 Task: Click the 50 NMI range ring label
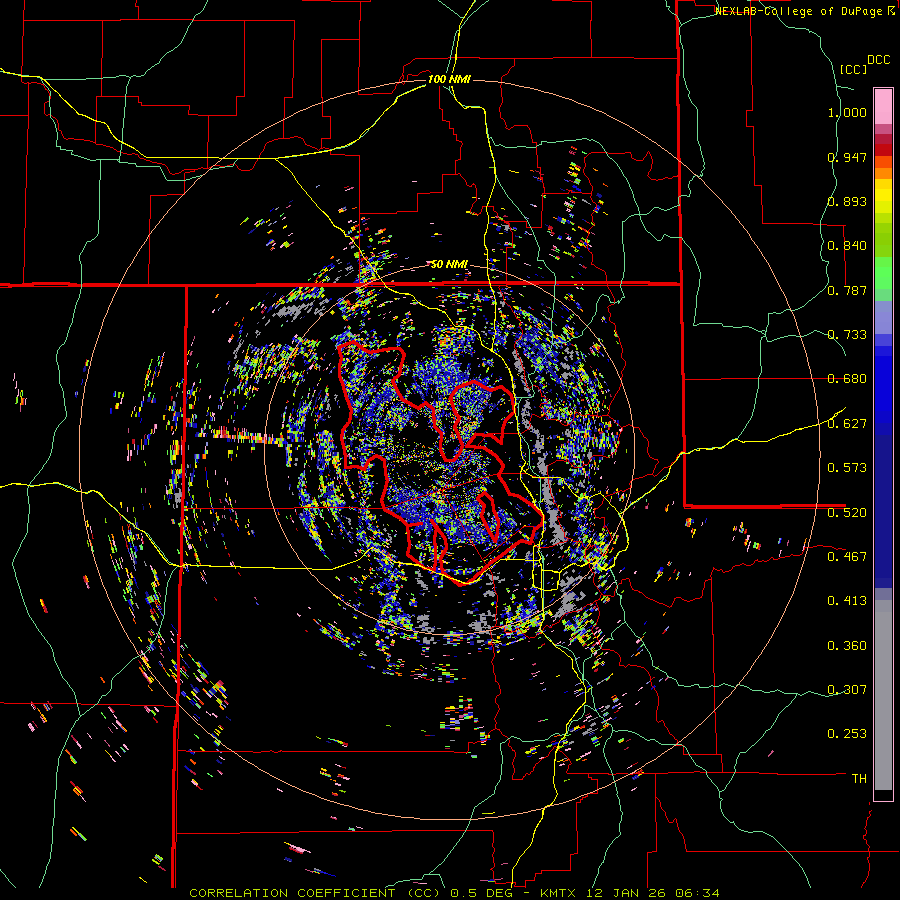tap(449, 264)
